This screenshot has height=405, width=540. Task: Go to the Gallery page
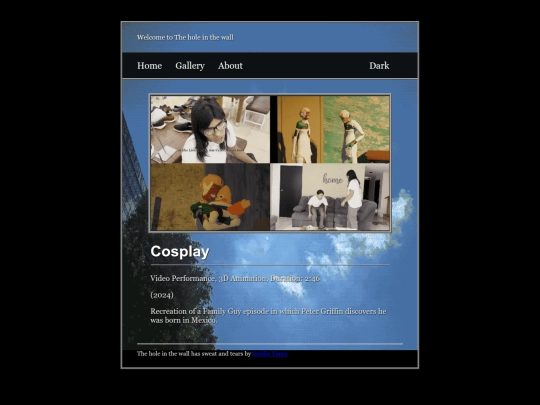pos(190,65)
